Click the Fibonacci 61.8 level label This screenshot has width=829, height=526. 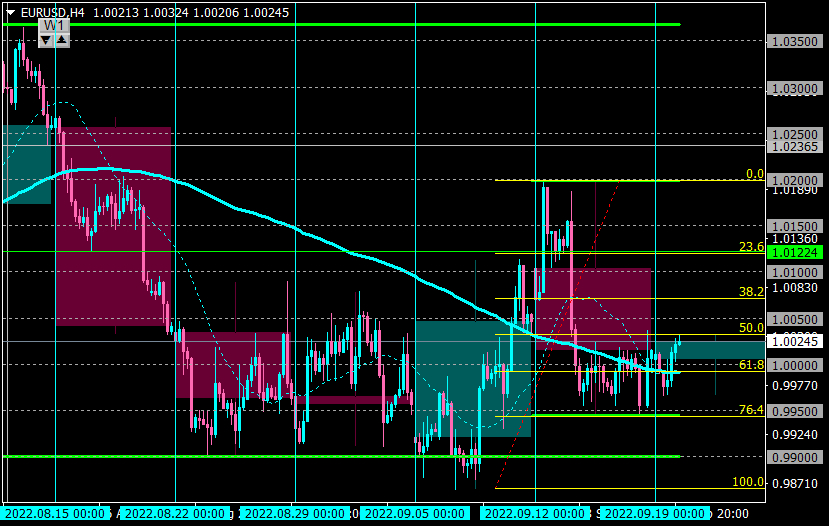click(751, 365)
